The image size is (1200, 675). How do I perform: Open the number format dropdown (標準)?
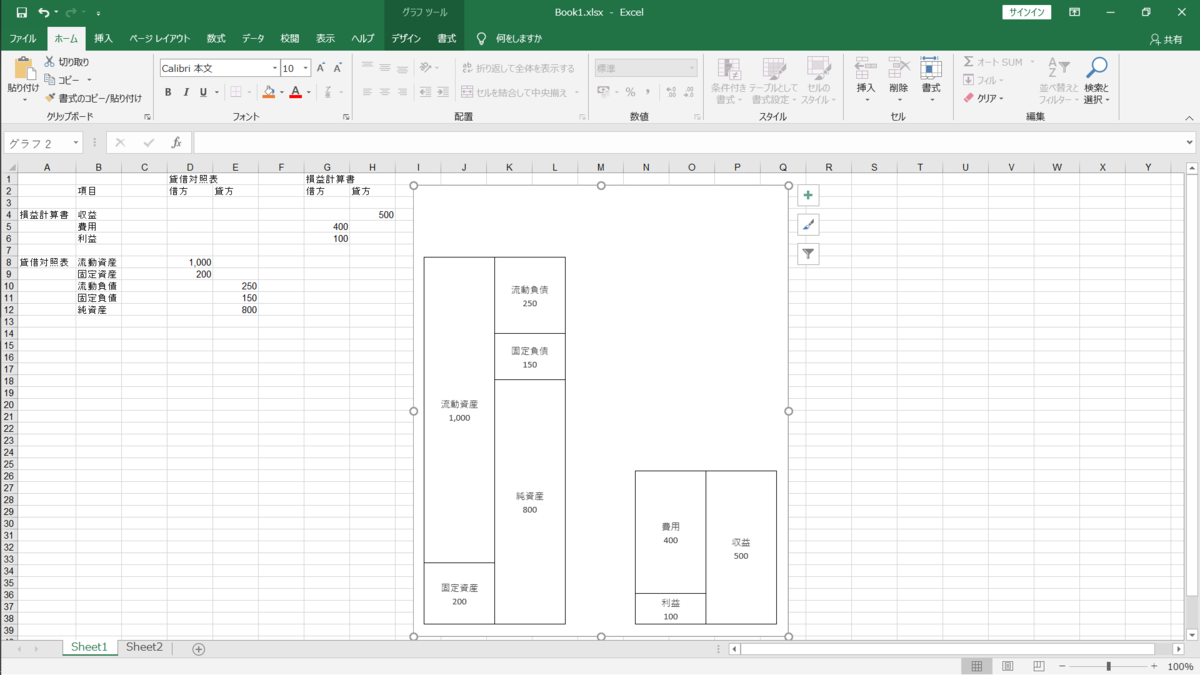(x=691, y=68)
